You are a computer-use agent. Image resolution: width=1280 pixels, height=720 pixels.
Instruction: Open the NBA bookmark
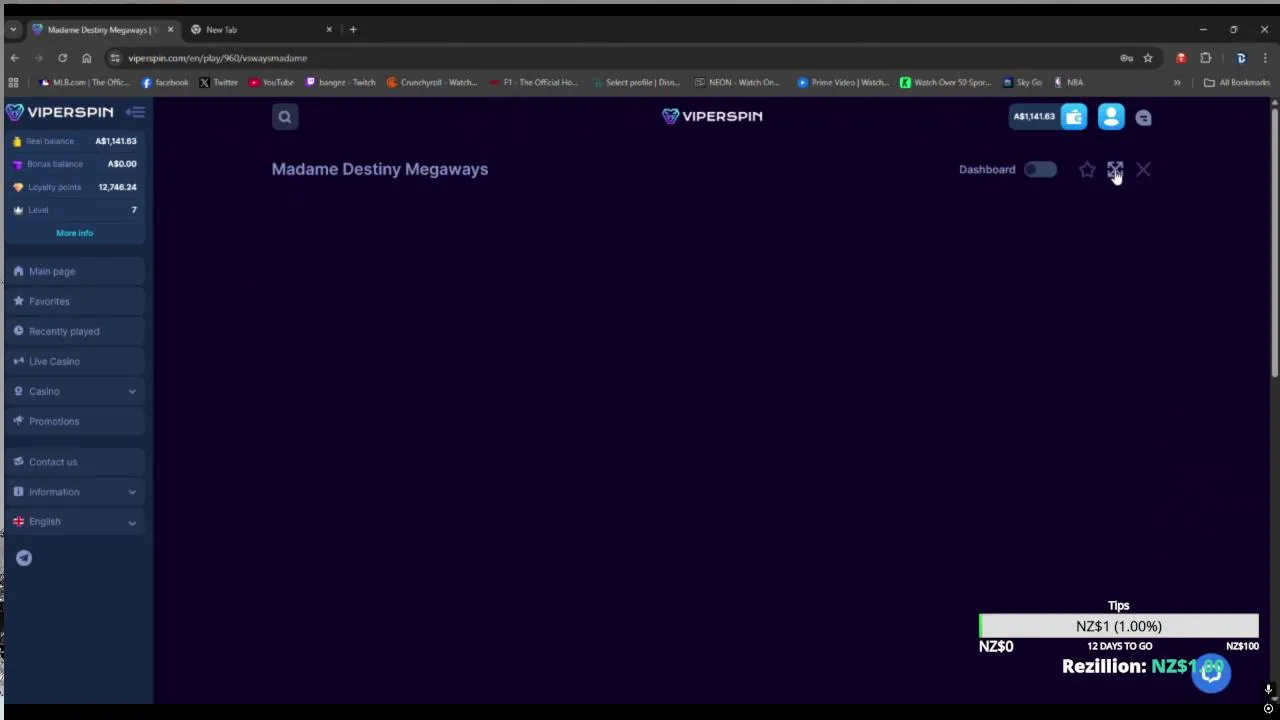point(1069,83)
